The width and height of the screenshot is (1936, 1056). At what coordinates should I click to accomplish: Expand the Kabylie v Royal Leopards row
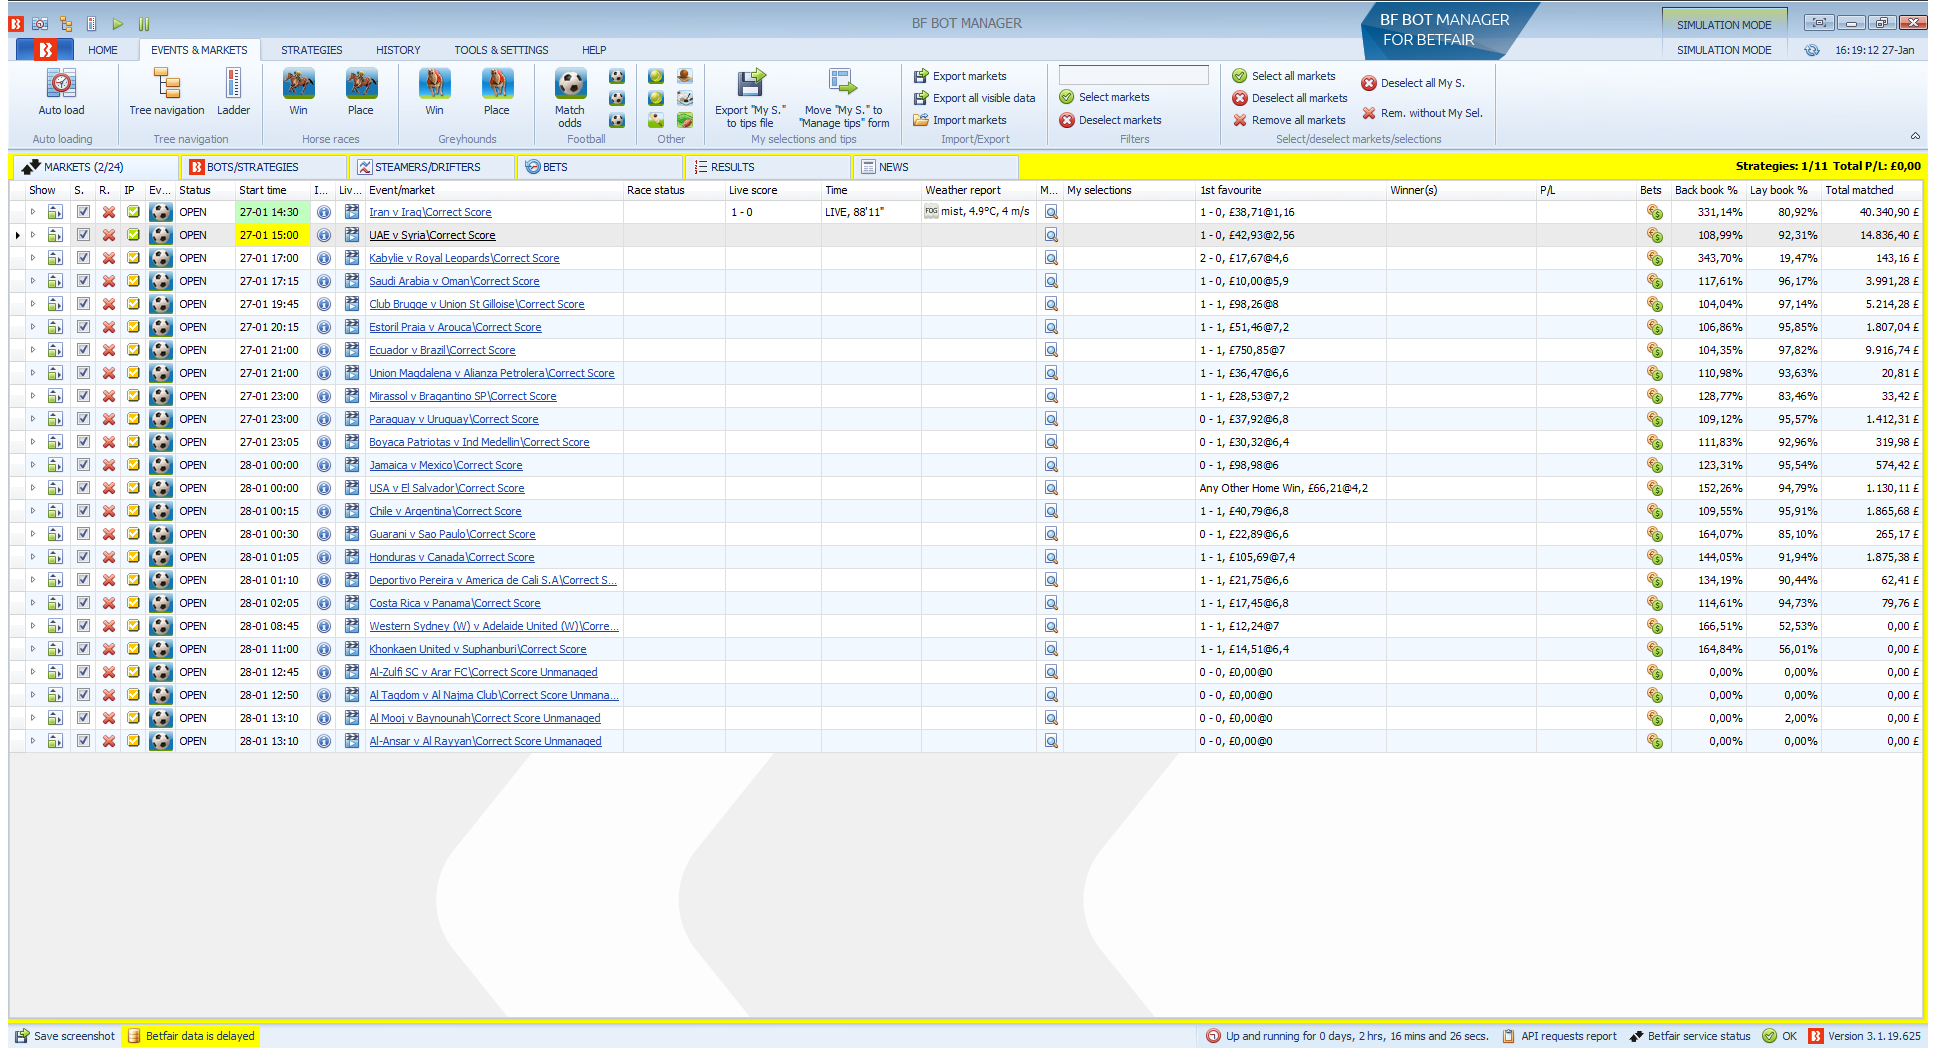pyautogui.click(x=32, y=258)
